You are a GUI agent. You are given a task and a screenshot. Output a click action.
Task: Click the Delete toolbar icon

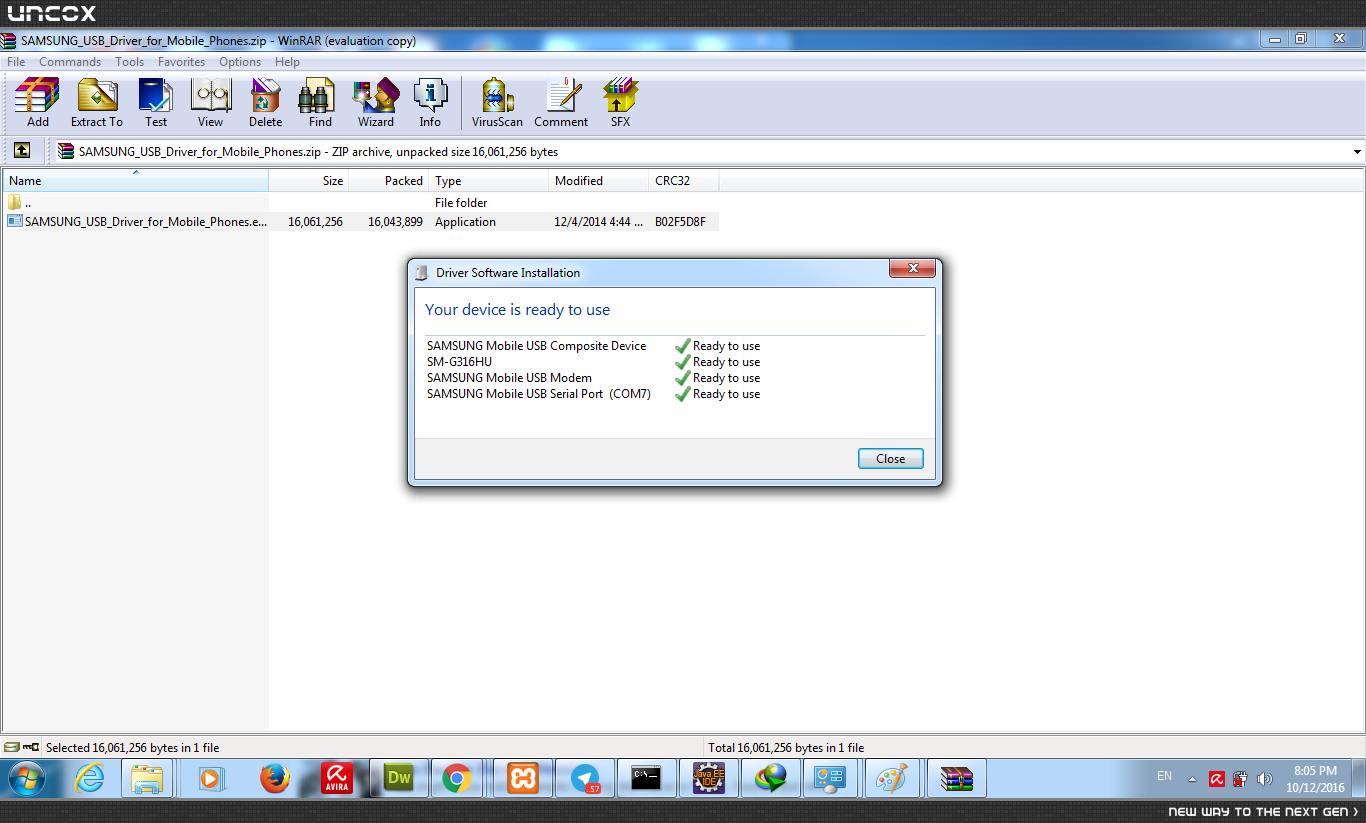click(x=265, y=102)
